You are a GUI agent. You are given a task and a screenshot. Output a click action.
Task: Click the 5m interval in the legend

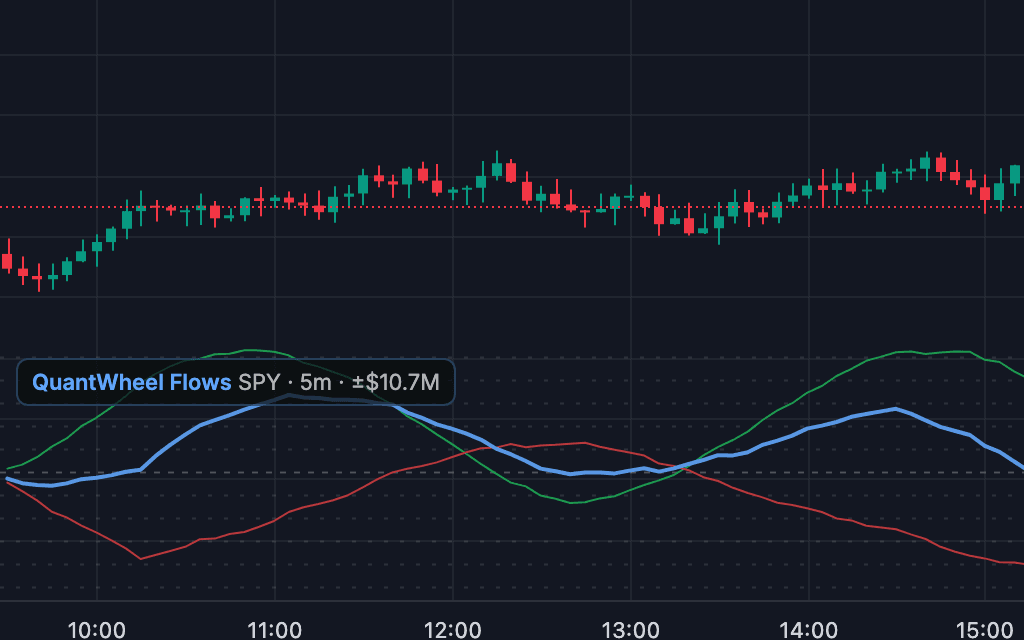[315, 382]
